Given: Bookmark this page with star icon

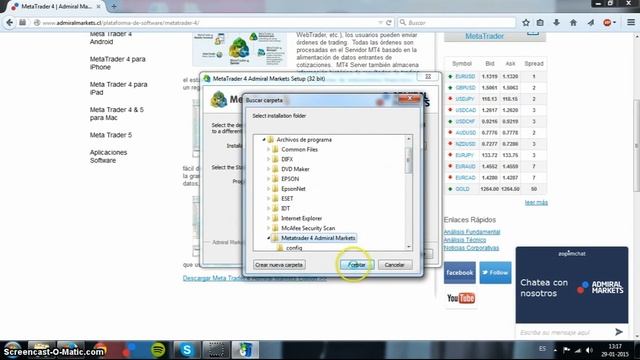Looking at the screenshot, I should 526,23.
